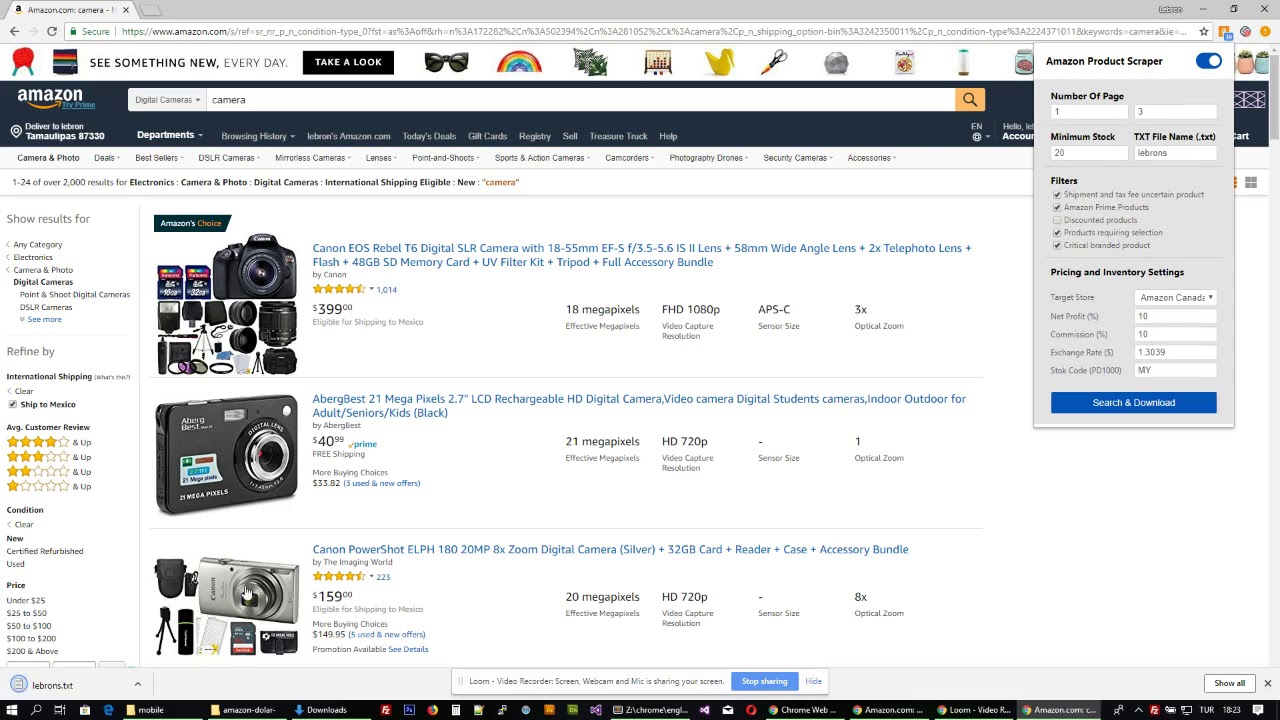Viewport: 1280px width, 720px height.
Task: Select the grid view icon above results
Action: [1251, 182]
